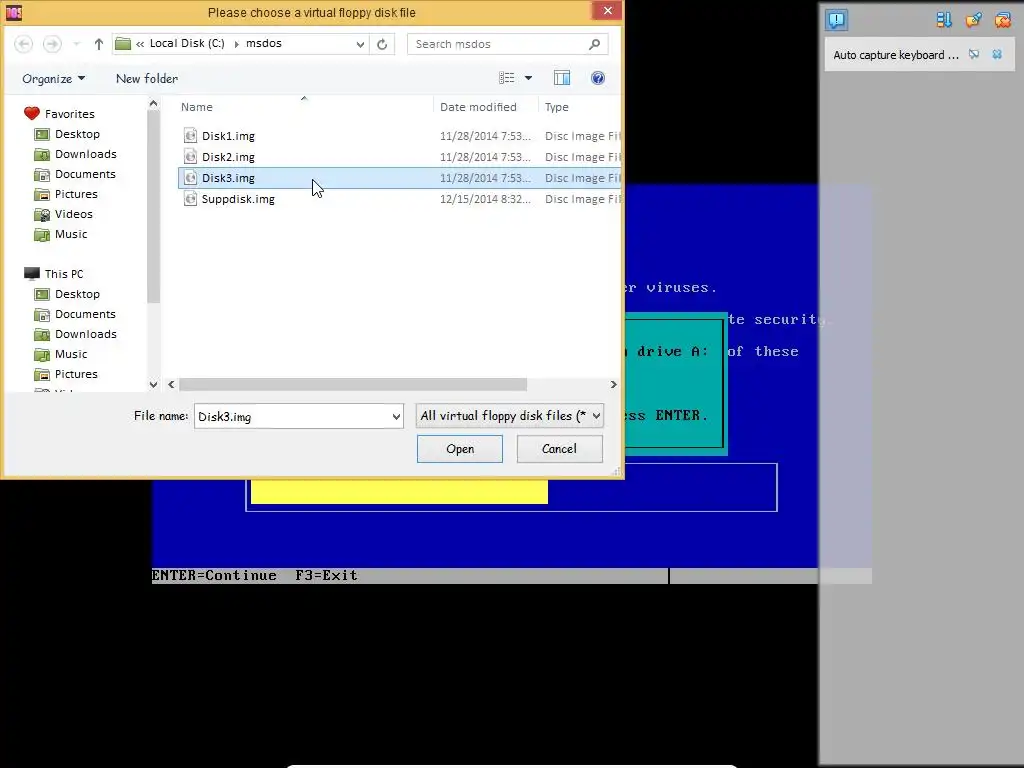The width and height of the screenshot is (1024, 768).
Task: Click the horizontal scrollbar in file list
Action: coord(353,385)
